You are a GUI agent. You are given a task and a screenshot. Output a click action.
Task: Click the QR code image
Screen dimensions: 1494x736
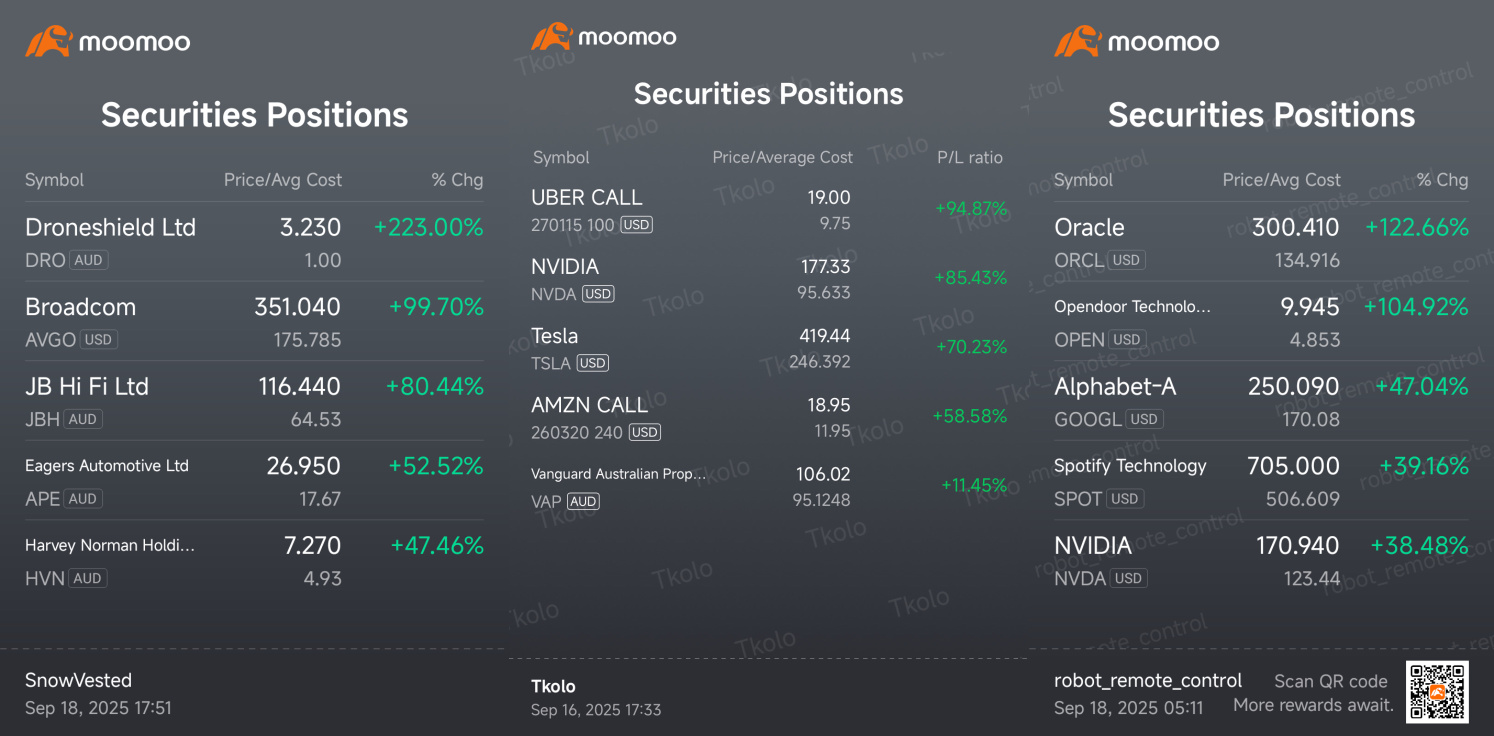click(x=1437, y=691)
